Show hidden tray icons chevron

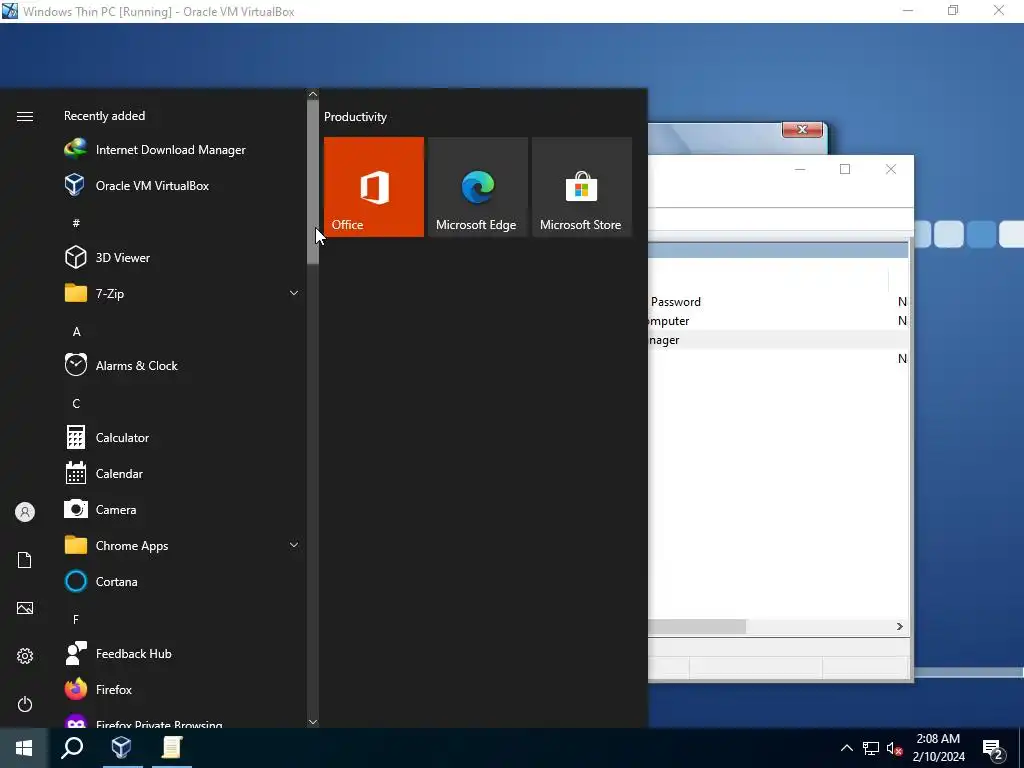point(846,748)
